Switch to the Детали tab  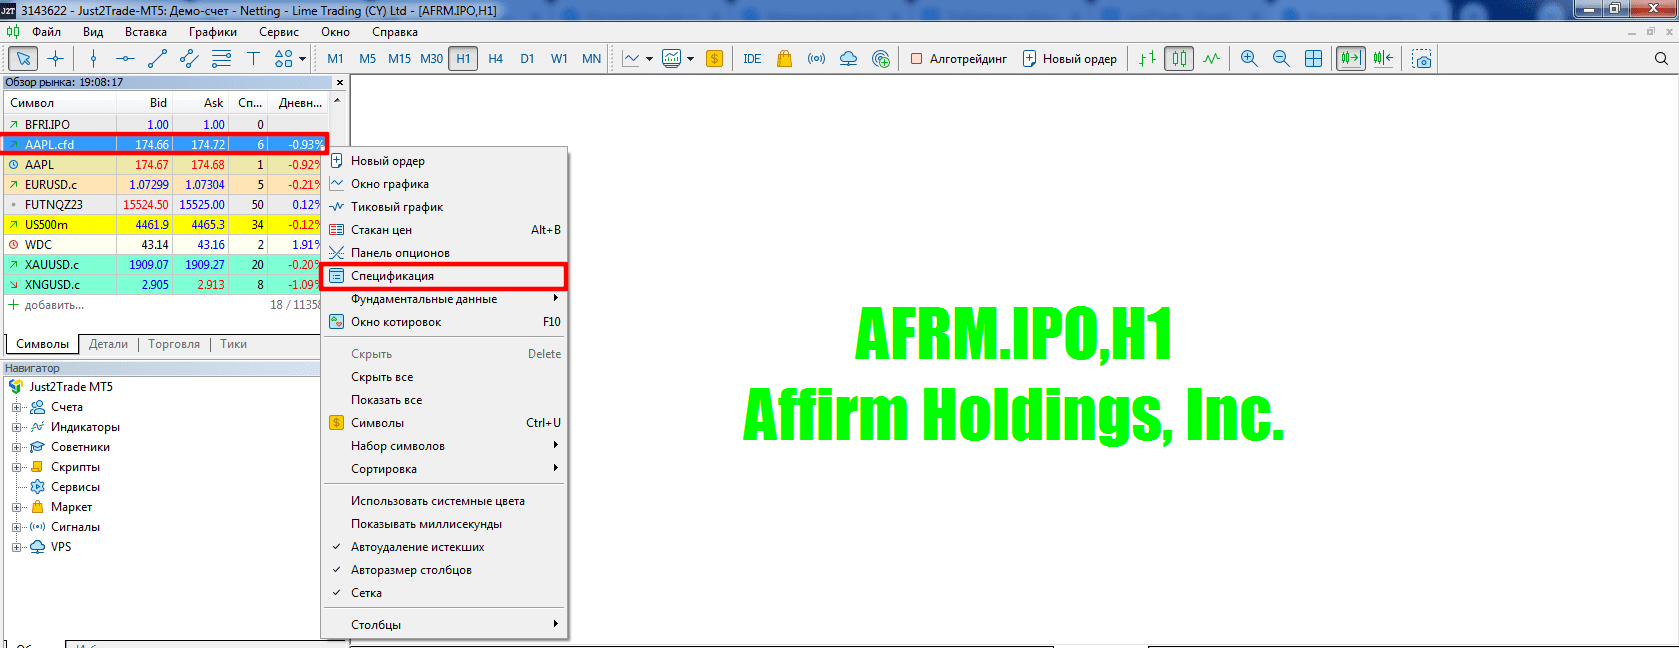click(x=108, y=344)
